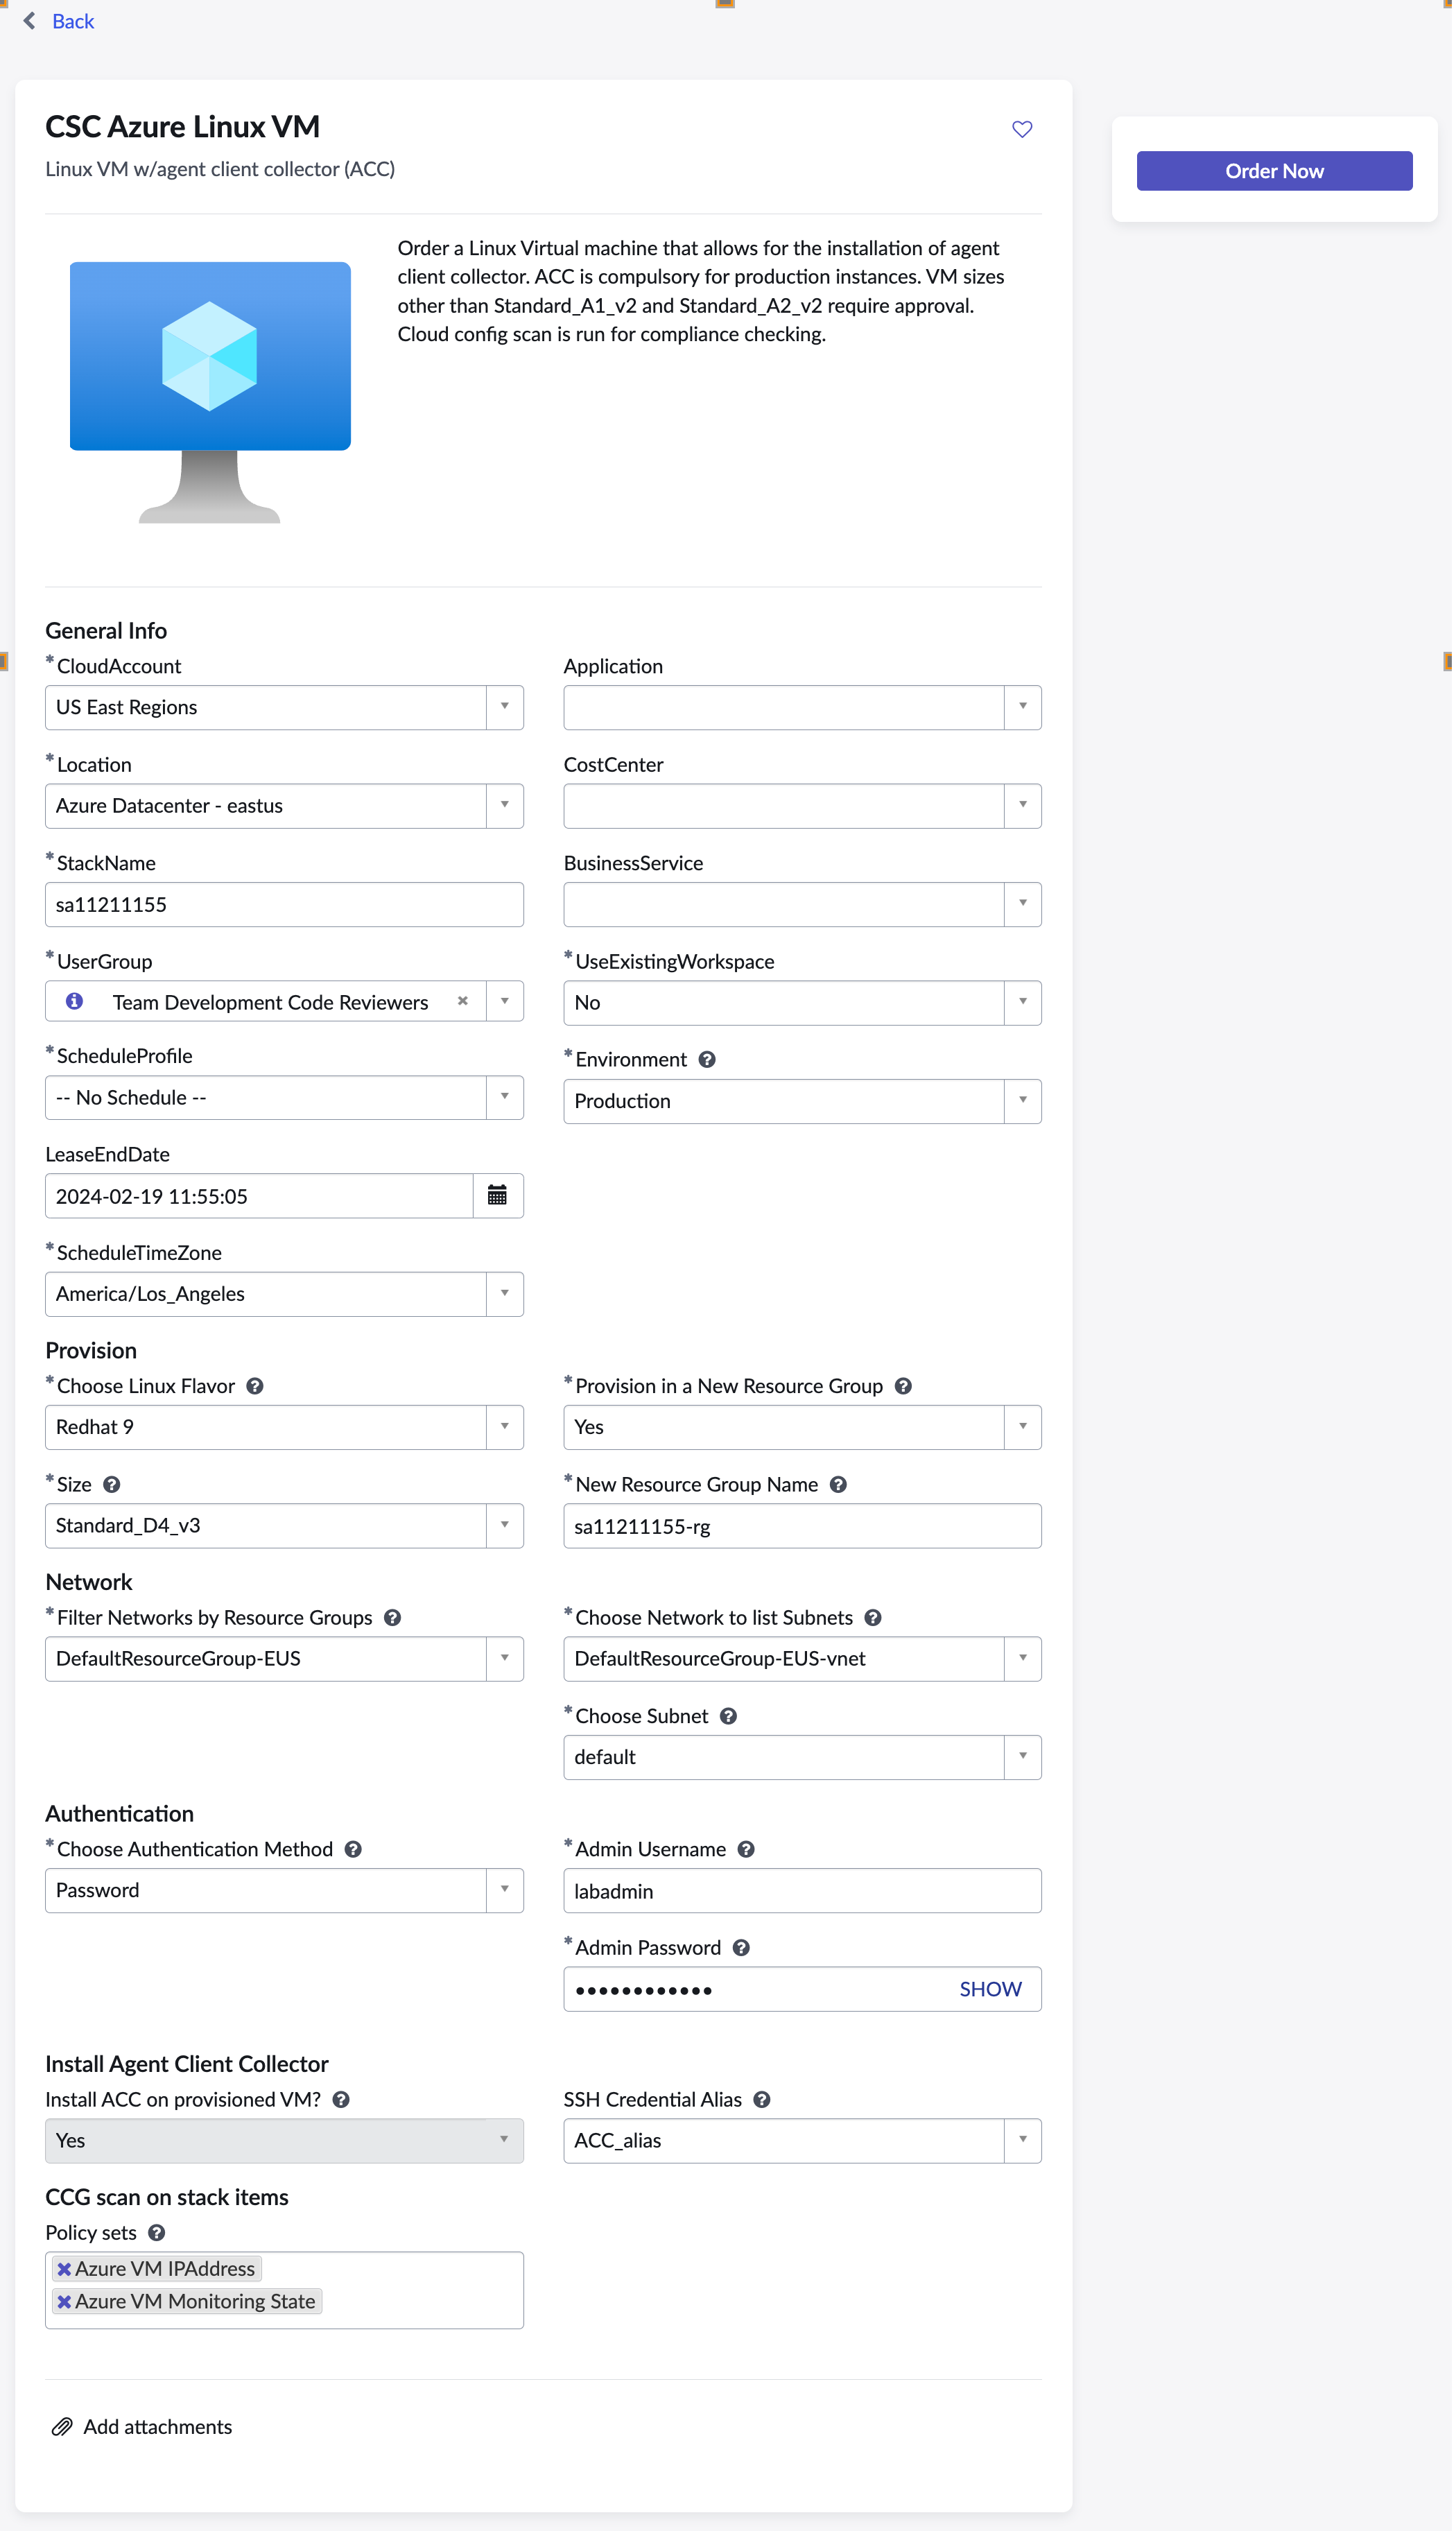Clear the Team Development Code Reviewers selection
The image size is (1456, 2531).
(462, 1001)
